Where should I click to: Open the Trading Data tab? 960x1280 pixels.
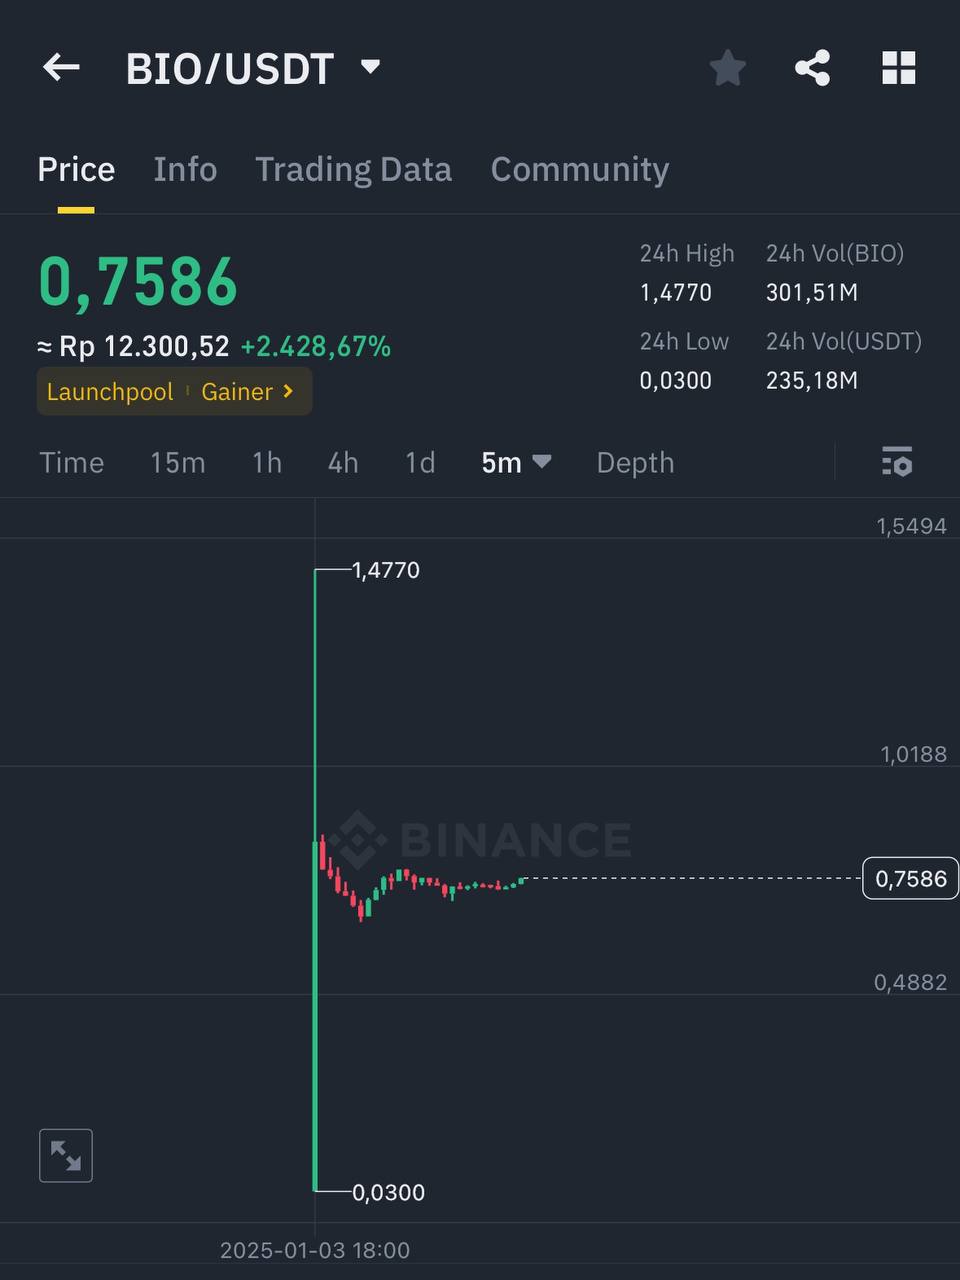(x=353, y=170)
